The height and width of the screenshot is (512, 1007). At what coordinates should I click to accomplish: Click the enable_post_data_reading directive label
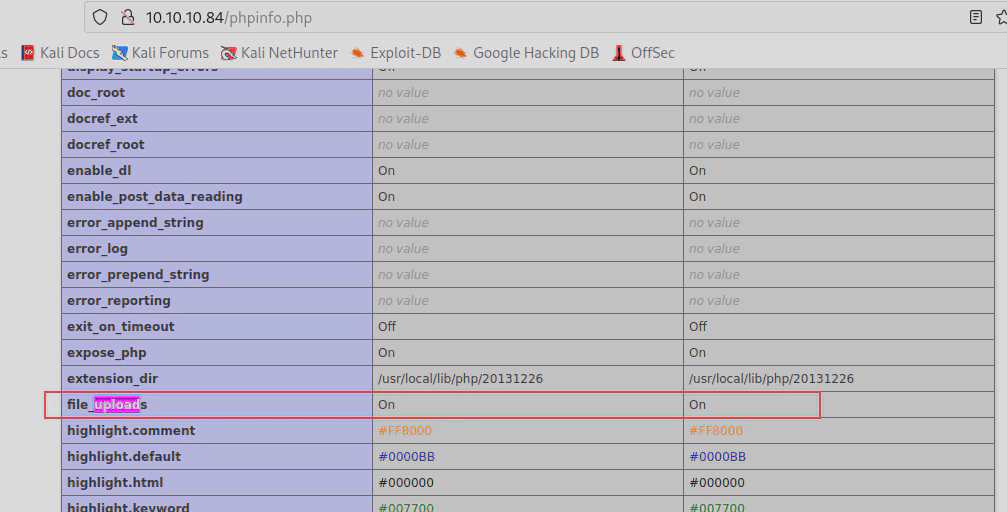(x=154, y=197)
